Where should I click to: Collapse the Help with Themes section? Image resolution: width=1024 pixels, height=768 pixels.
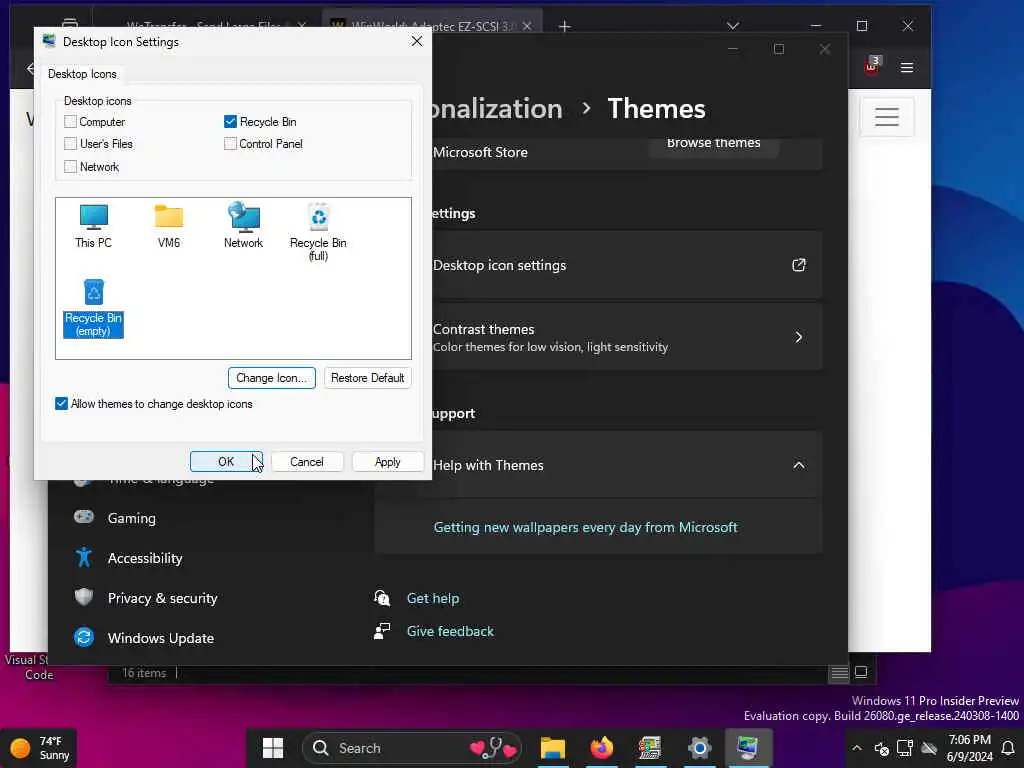(x=799, y=465)
